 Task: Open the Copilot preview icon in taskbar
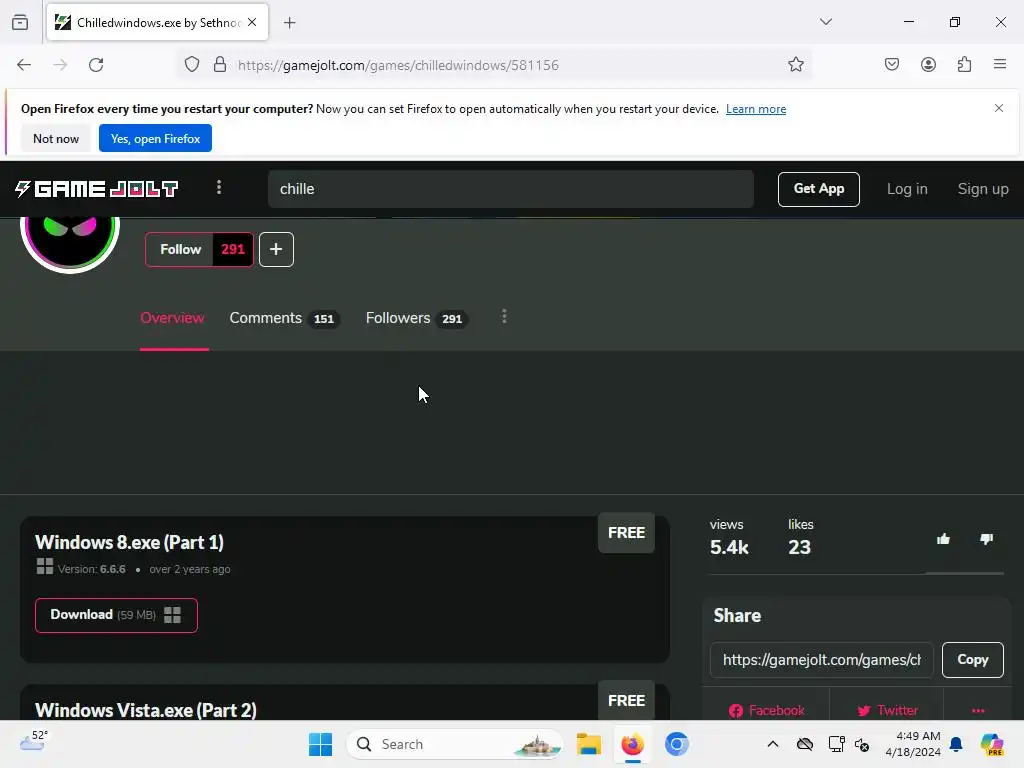991,744
